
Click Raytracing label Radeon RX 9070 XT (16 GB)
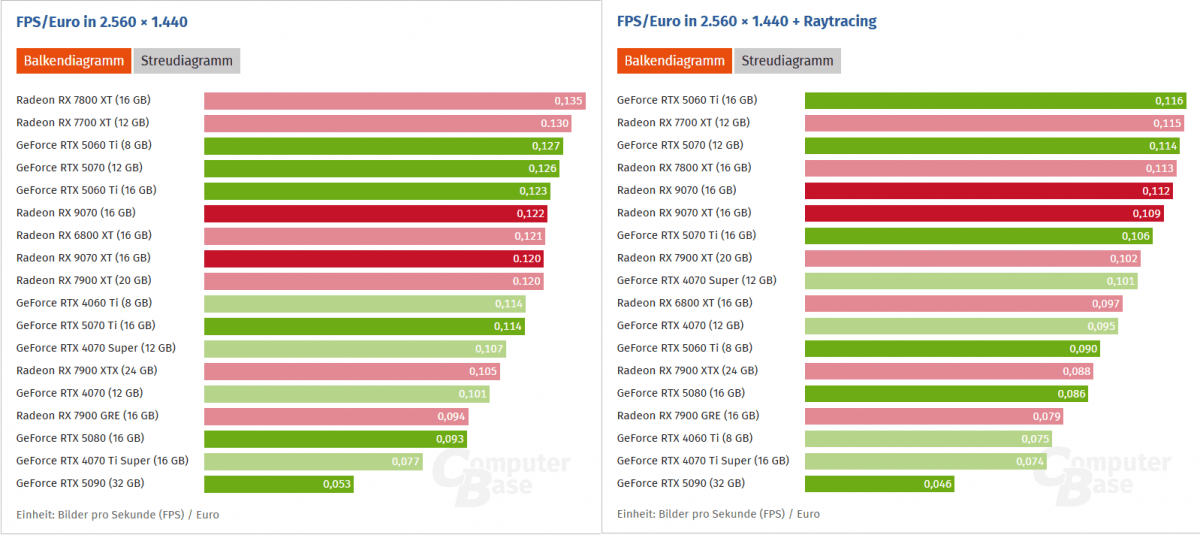click(x=685, y=213)
